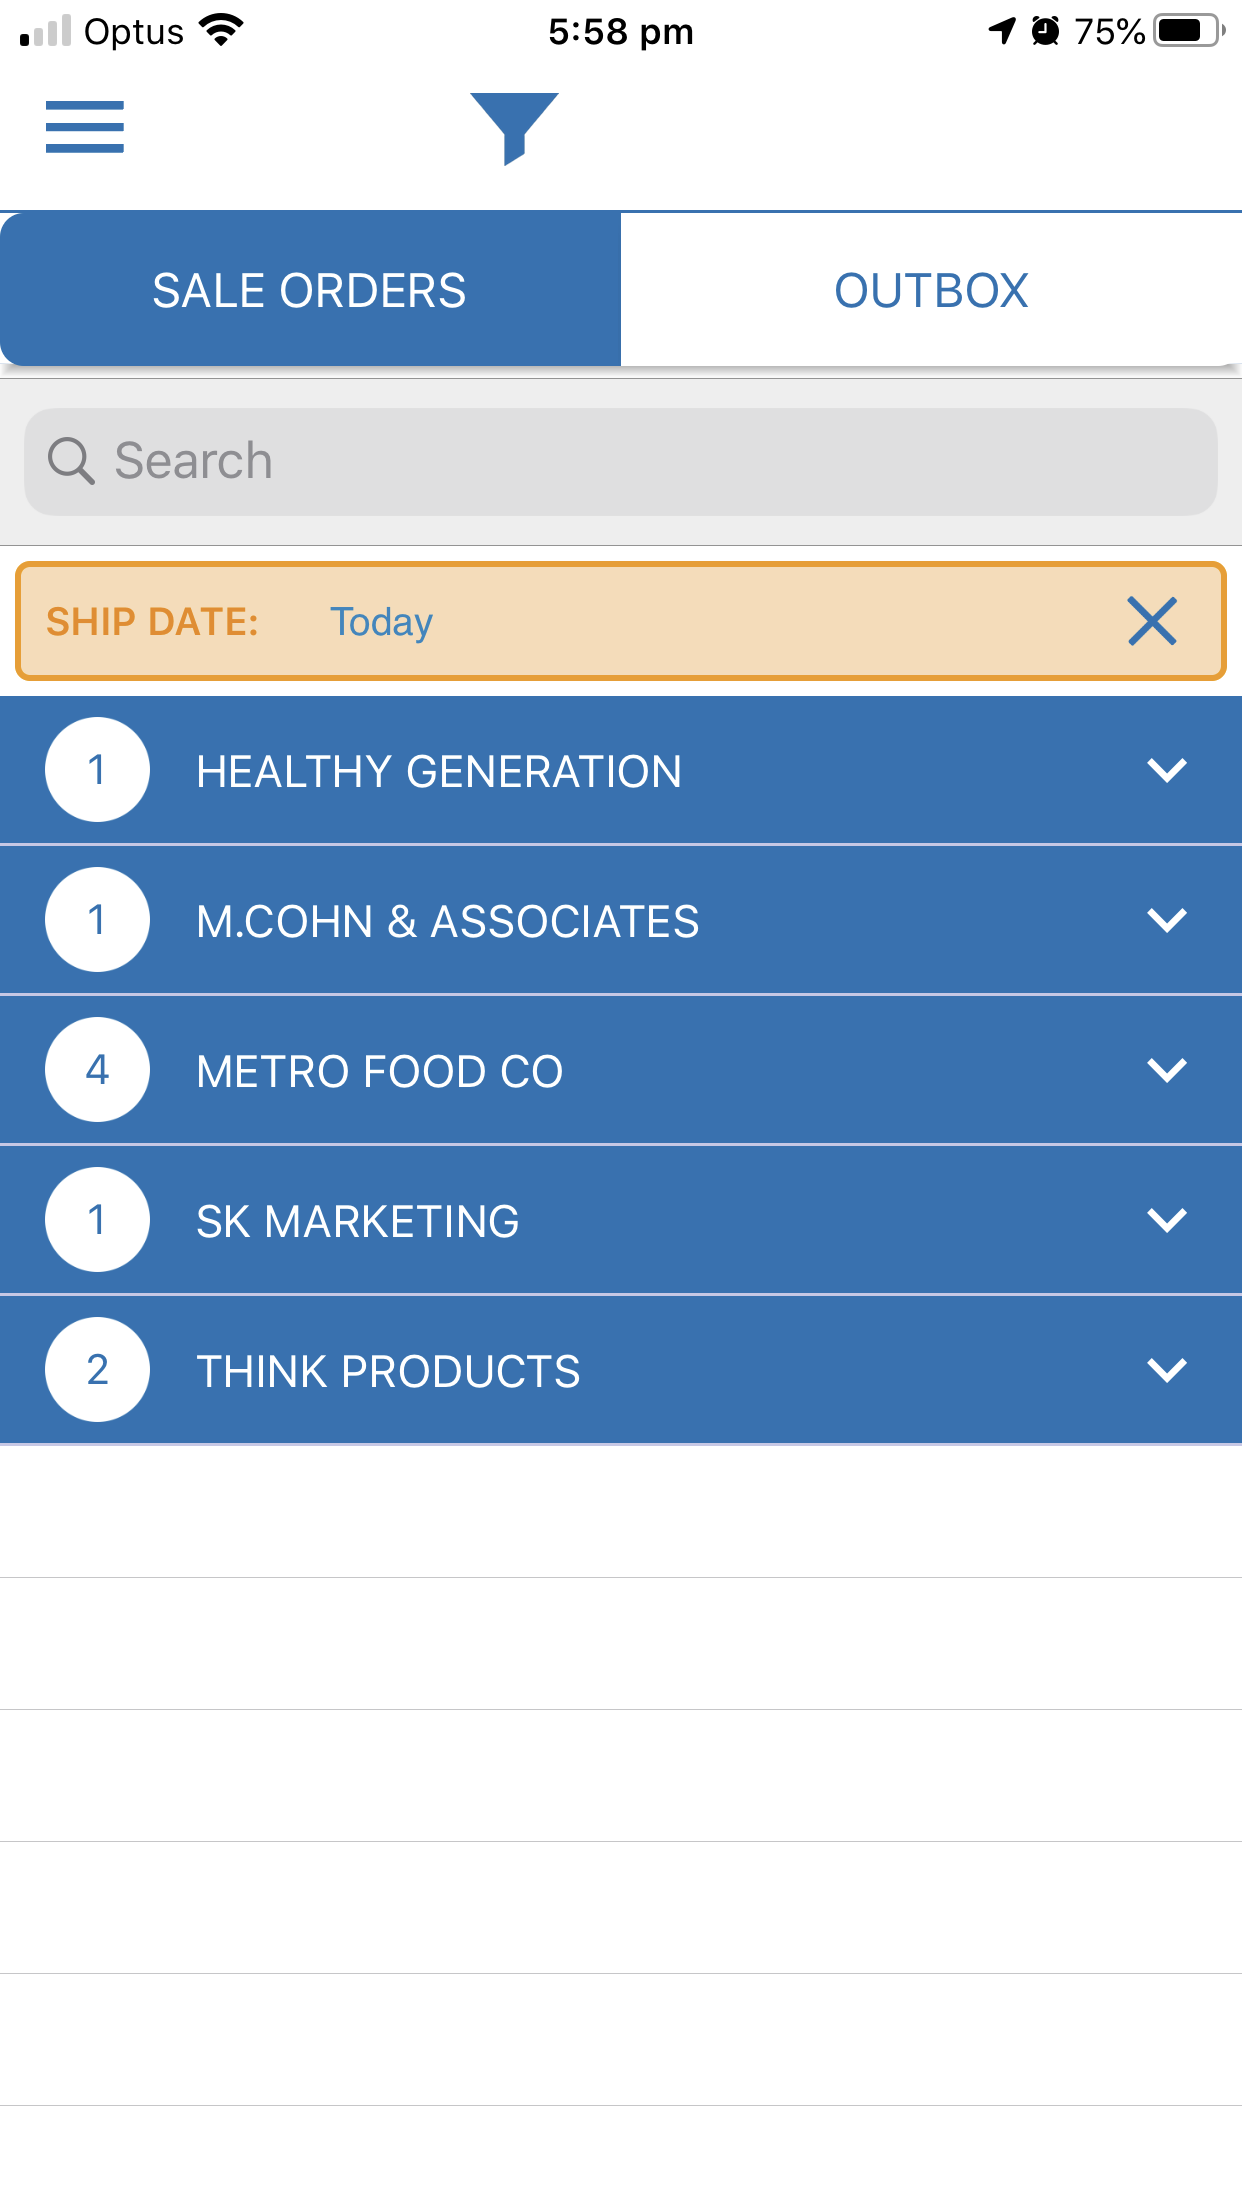Screen dimensions: 1242x2208
Task: Select the Think Products customer name
Action: [388, 1371]
